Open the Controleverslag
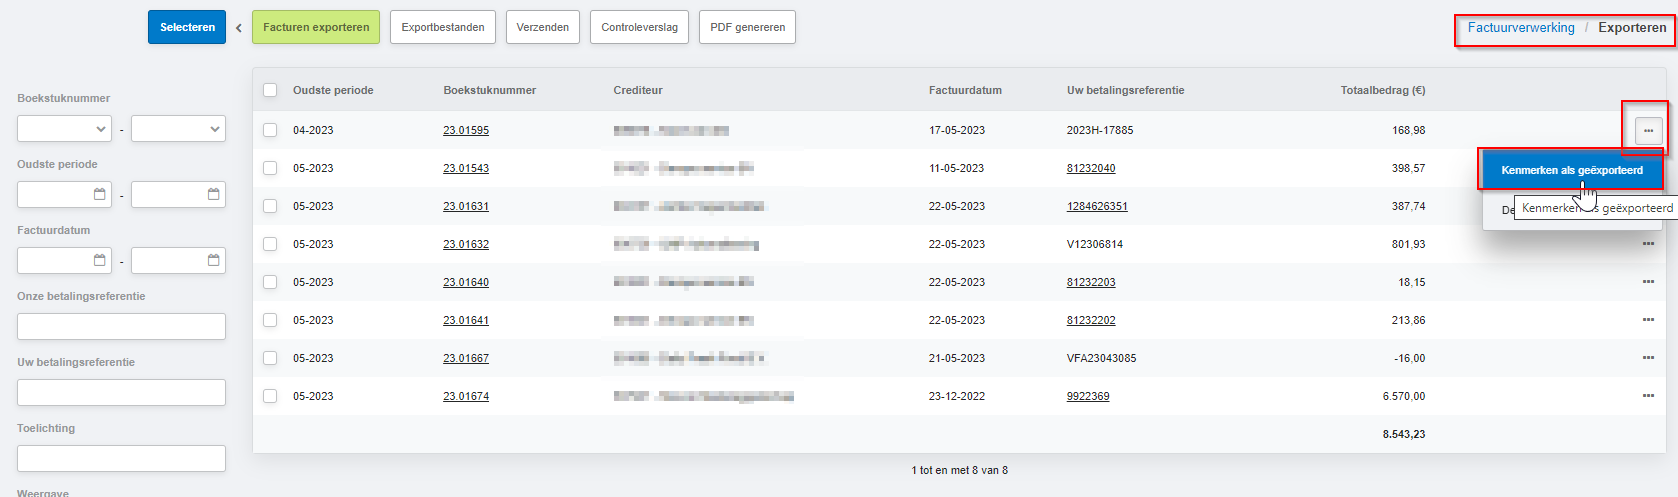 tap(640, 27)
